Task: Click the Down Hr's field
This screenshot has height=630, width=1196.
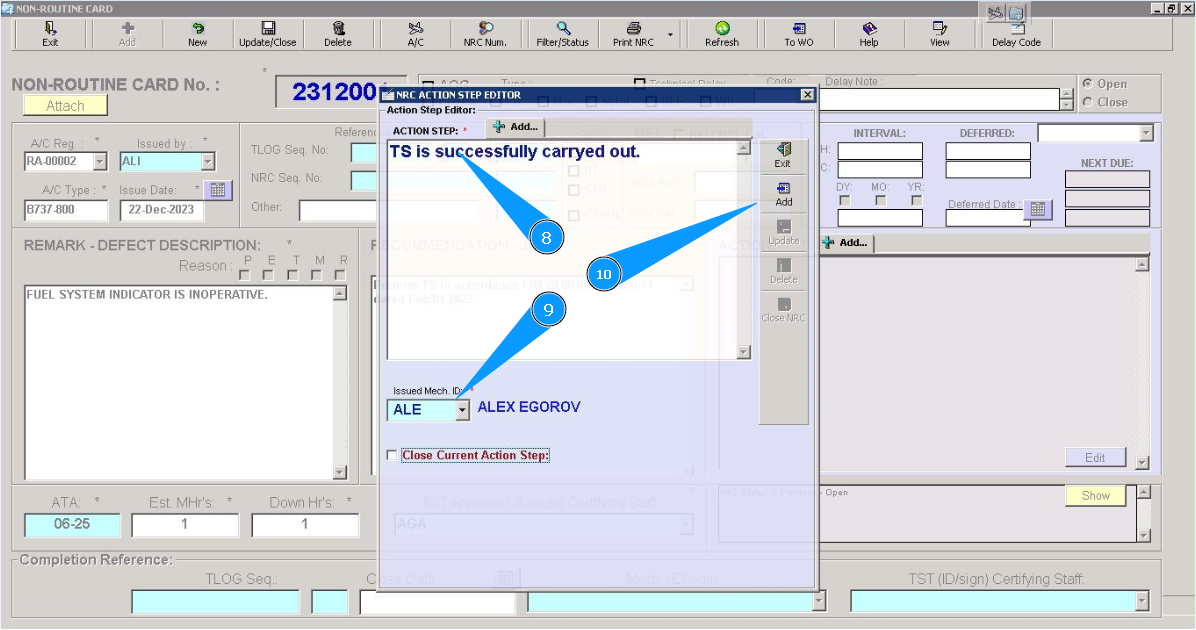Action: click(305, 525)
